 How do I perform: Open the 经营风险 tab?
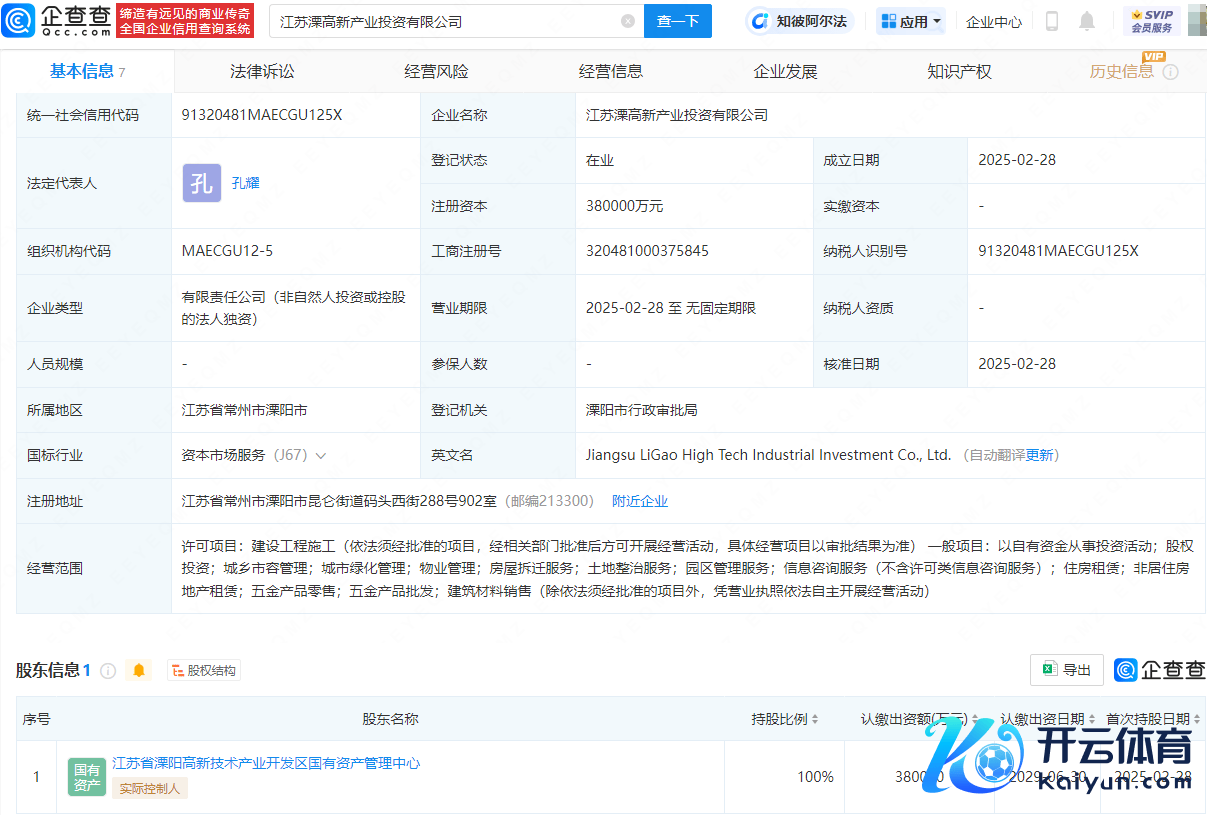click(x=436, y=71)
